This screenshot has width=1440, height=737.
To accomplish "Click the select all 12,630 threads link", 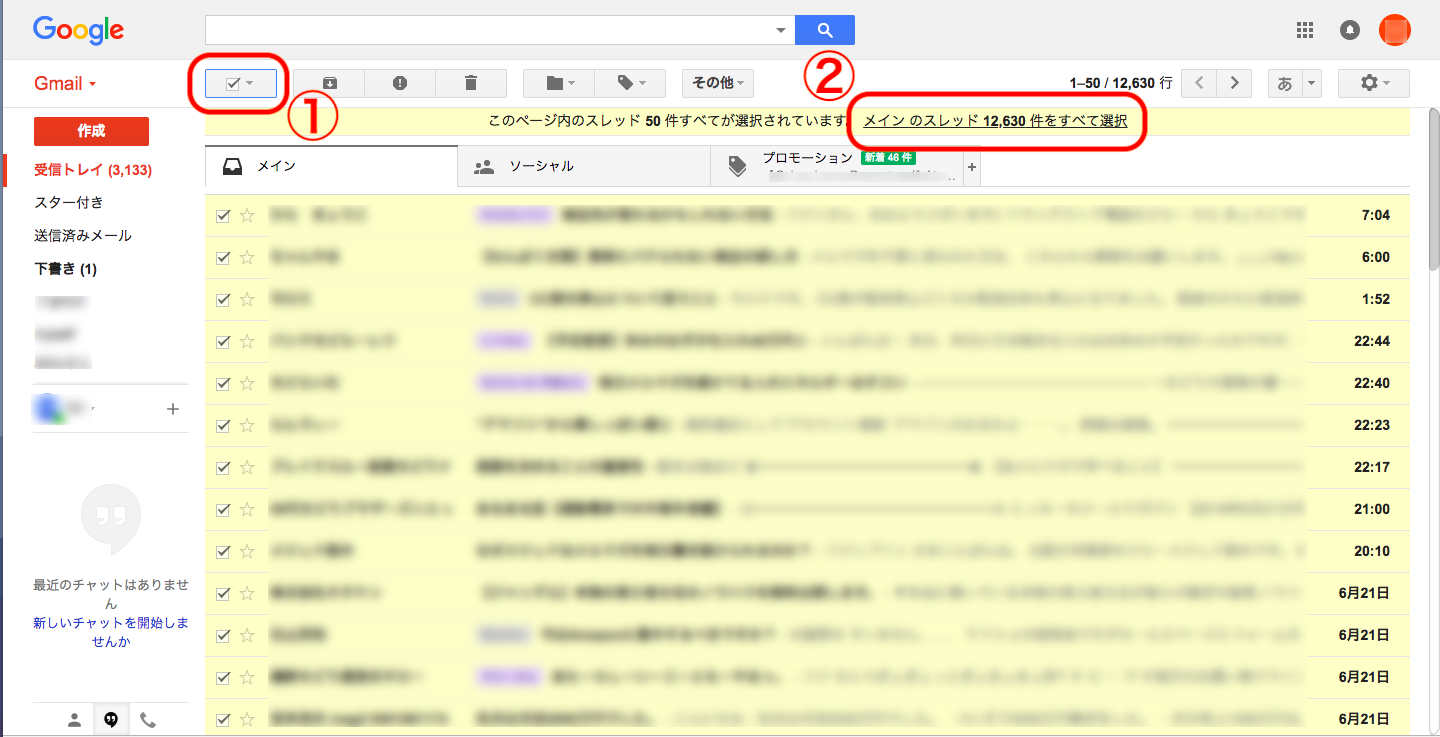I will (x=995, y=121).
